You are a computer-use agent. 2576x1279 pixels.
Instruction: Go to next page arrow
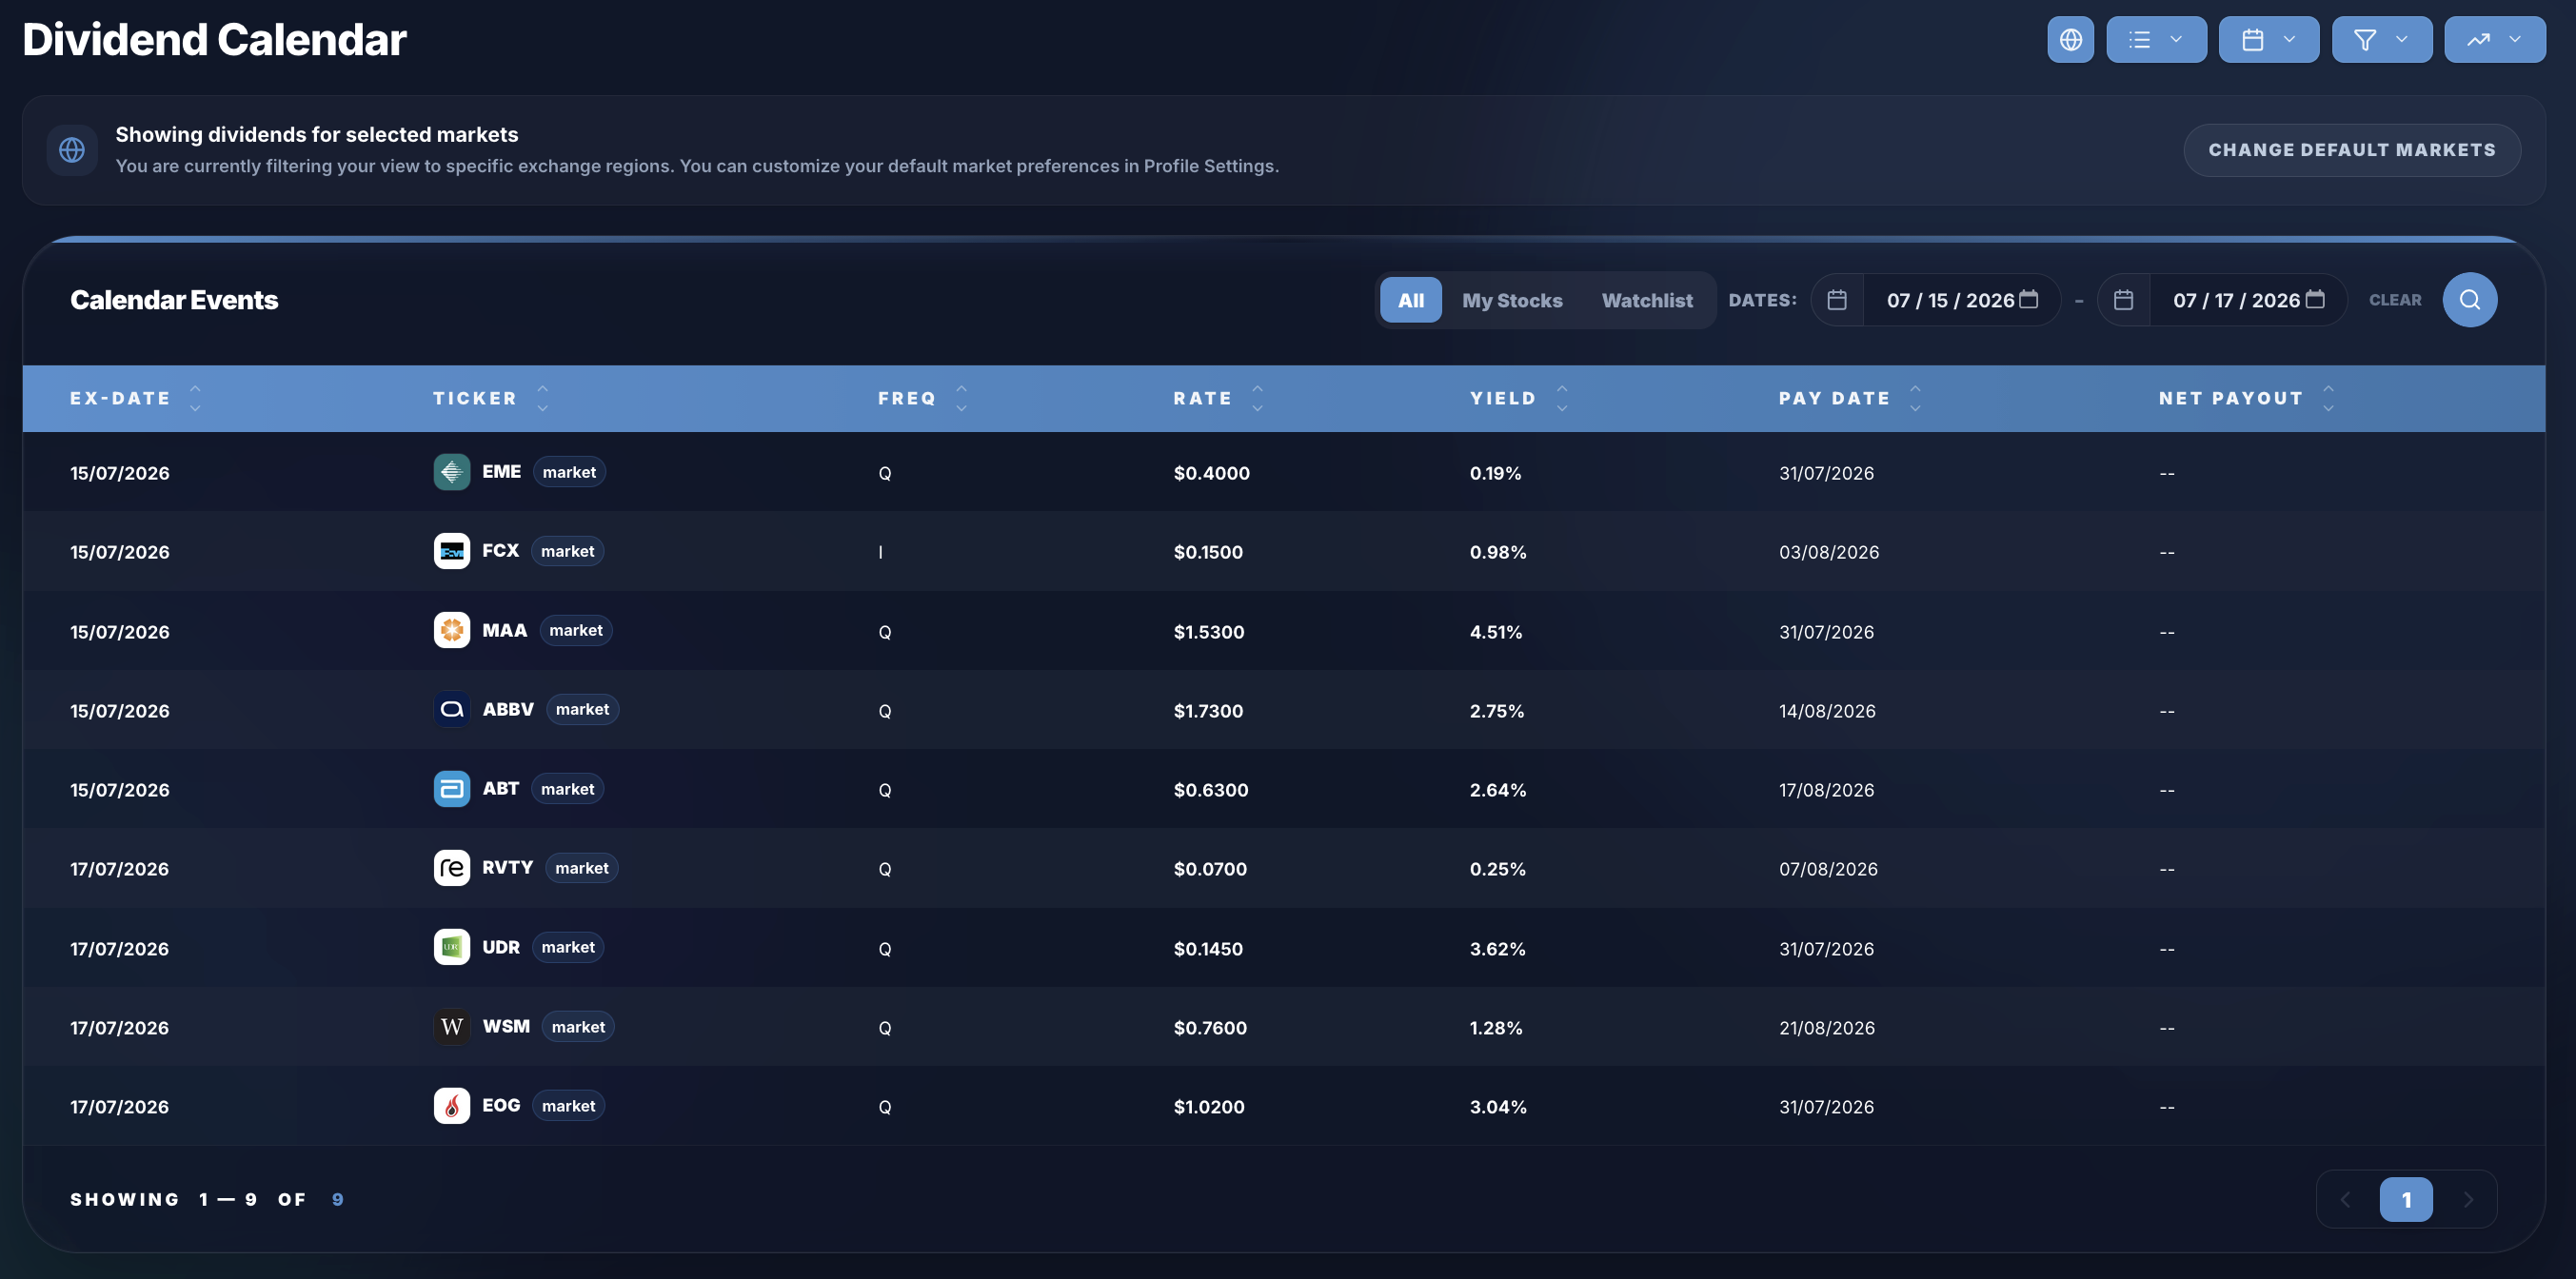(x=2468, y=1199)
